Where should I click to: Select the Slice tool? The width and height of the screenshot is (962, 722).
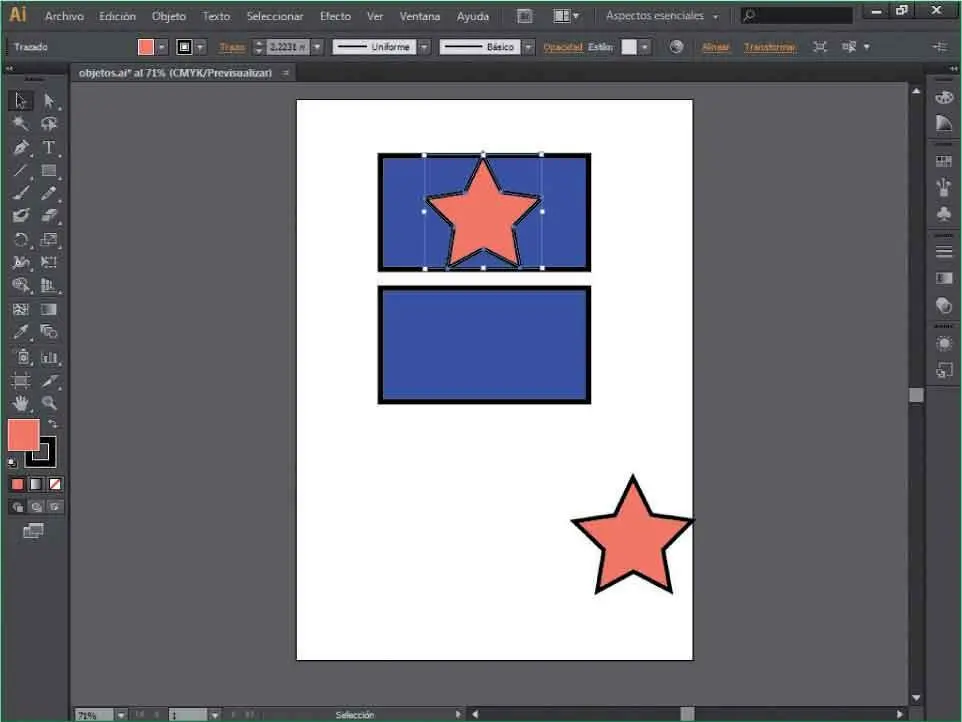pyautogui.click(x=49, y=381)
